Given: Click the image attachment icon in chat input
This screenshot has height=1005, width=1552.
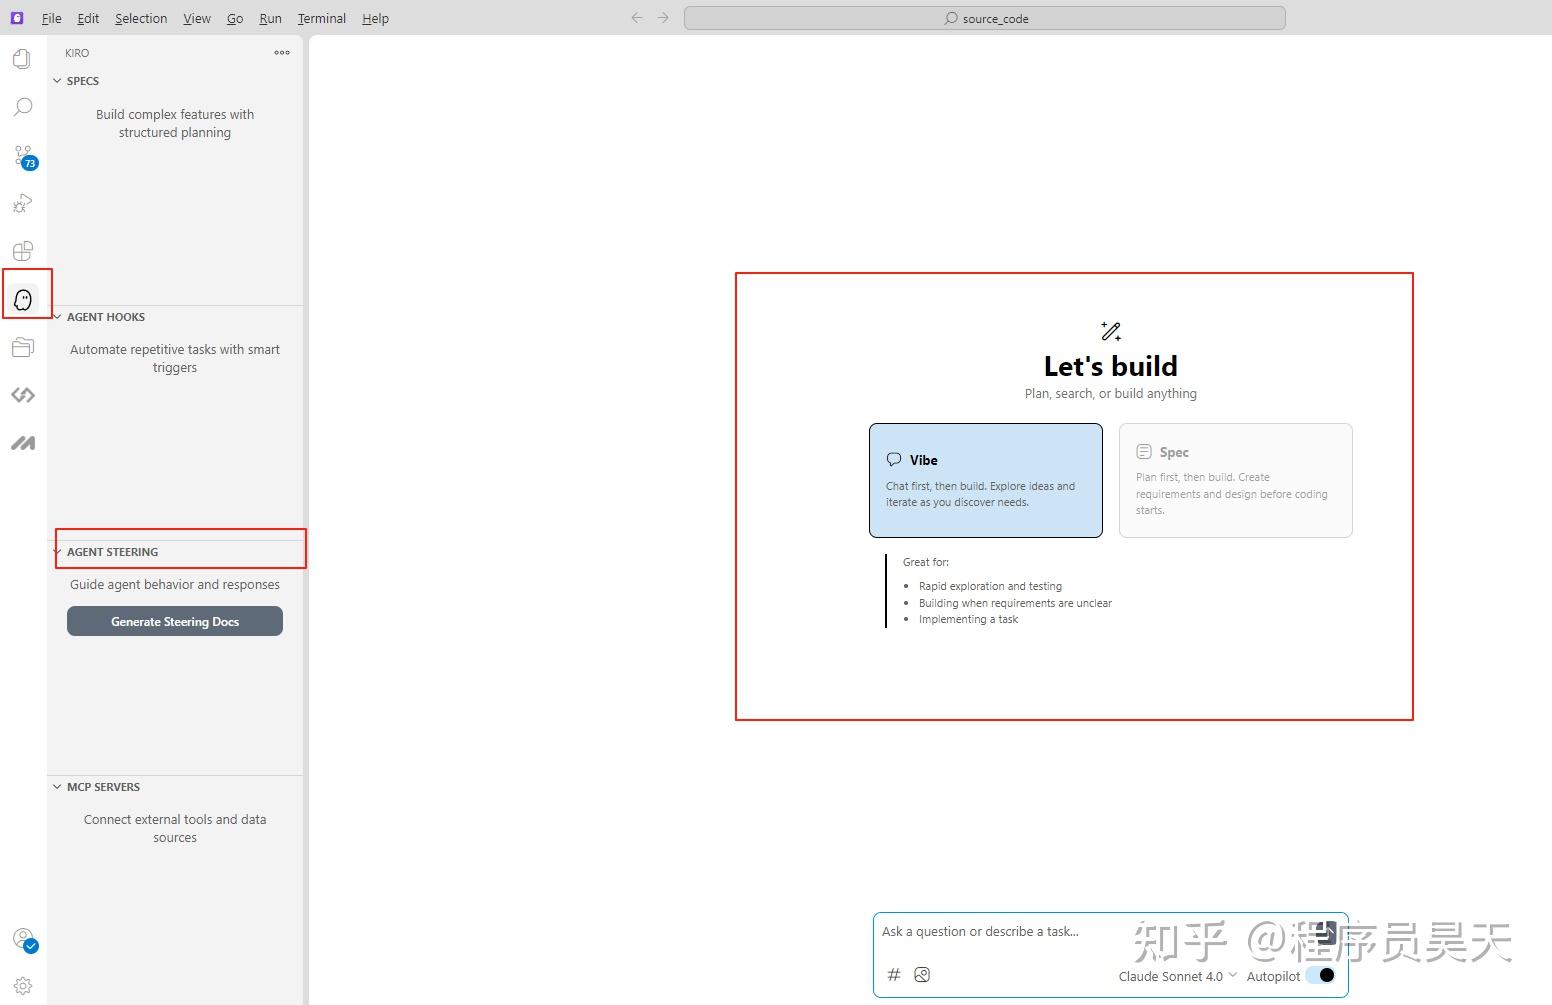Looking at the screenshot, I should click(921, 974).
